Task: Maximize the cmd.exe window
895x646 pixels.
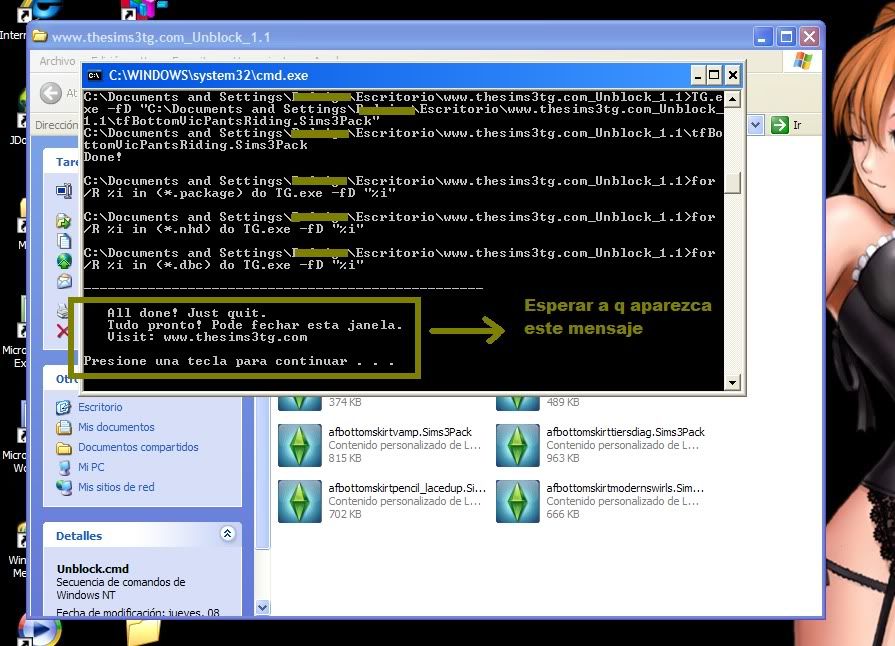Action: pyautogui.click(x=714, y=75)
